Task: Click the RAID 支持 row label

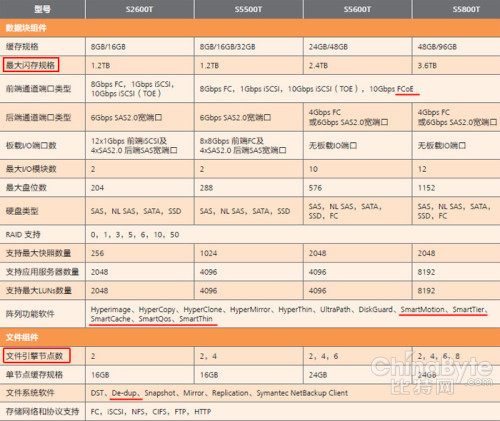Action: [x=23, y=235]
